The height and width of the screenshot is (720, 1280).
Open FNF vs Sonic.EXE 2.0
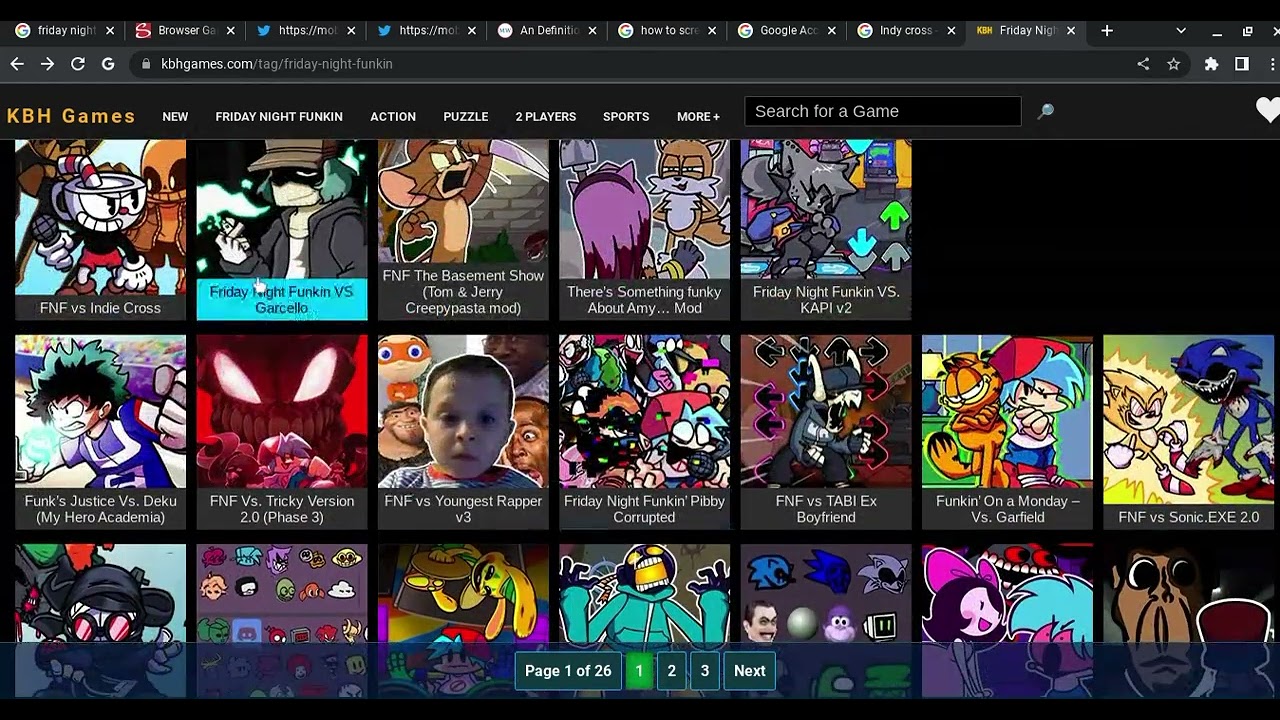[1188, 432]
